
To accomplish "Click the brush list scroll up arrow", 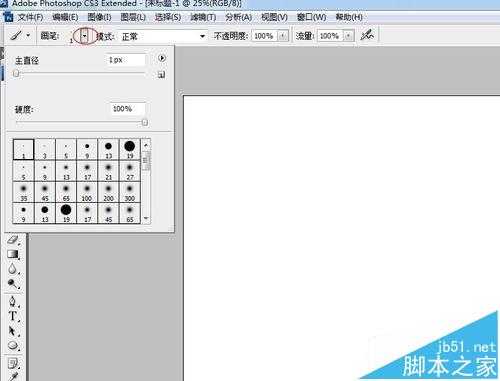I will [146, 145].
